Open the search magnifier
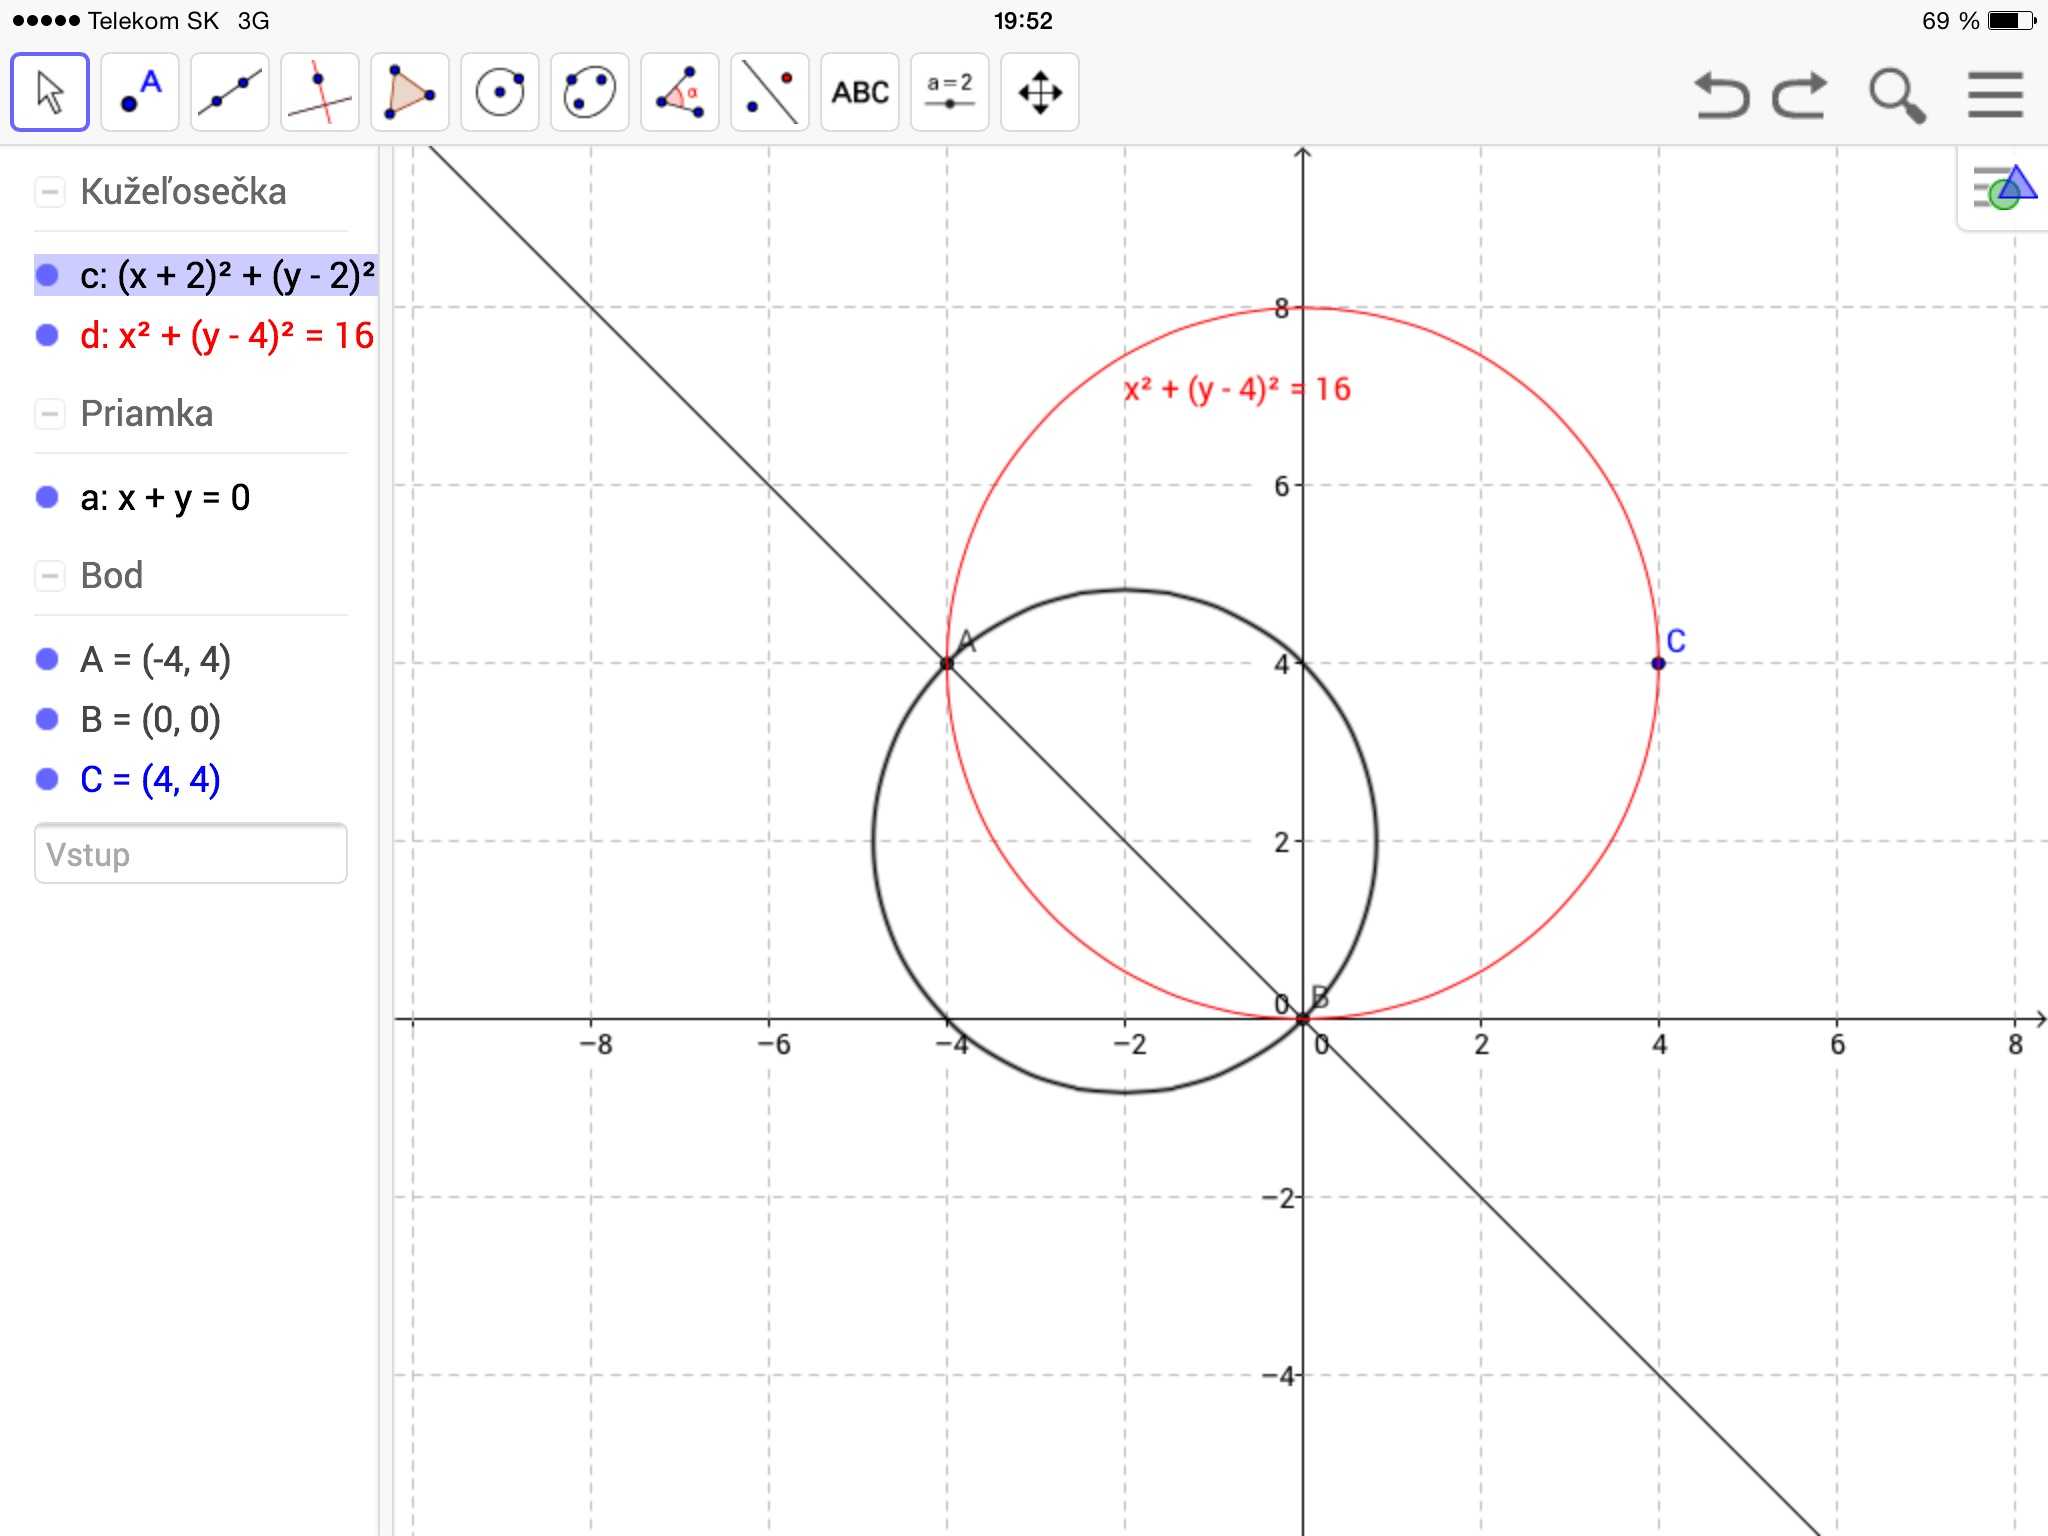The image size is (2048, 1536). tap(1897, 96)
